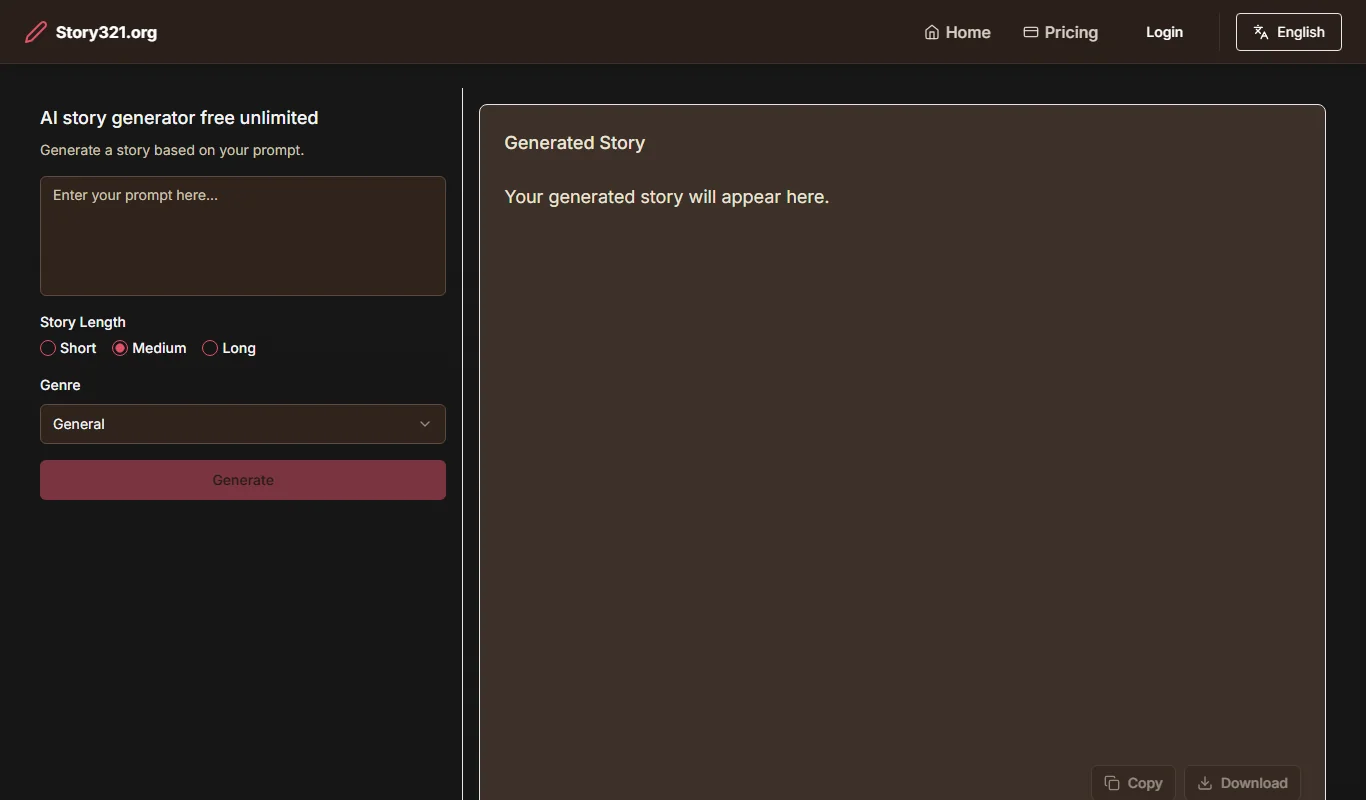The image size is (1366, 800).
Task: Click the Generate button
Action: click(x=243, y=480)
